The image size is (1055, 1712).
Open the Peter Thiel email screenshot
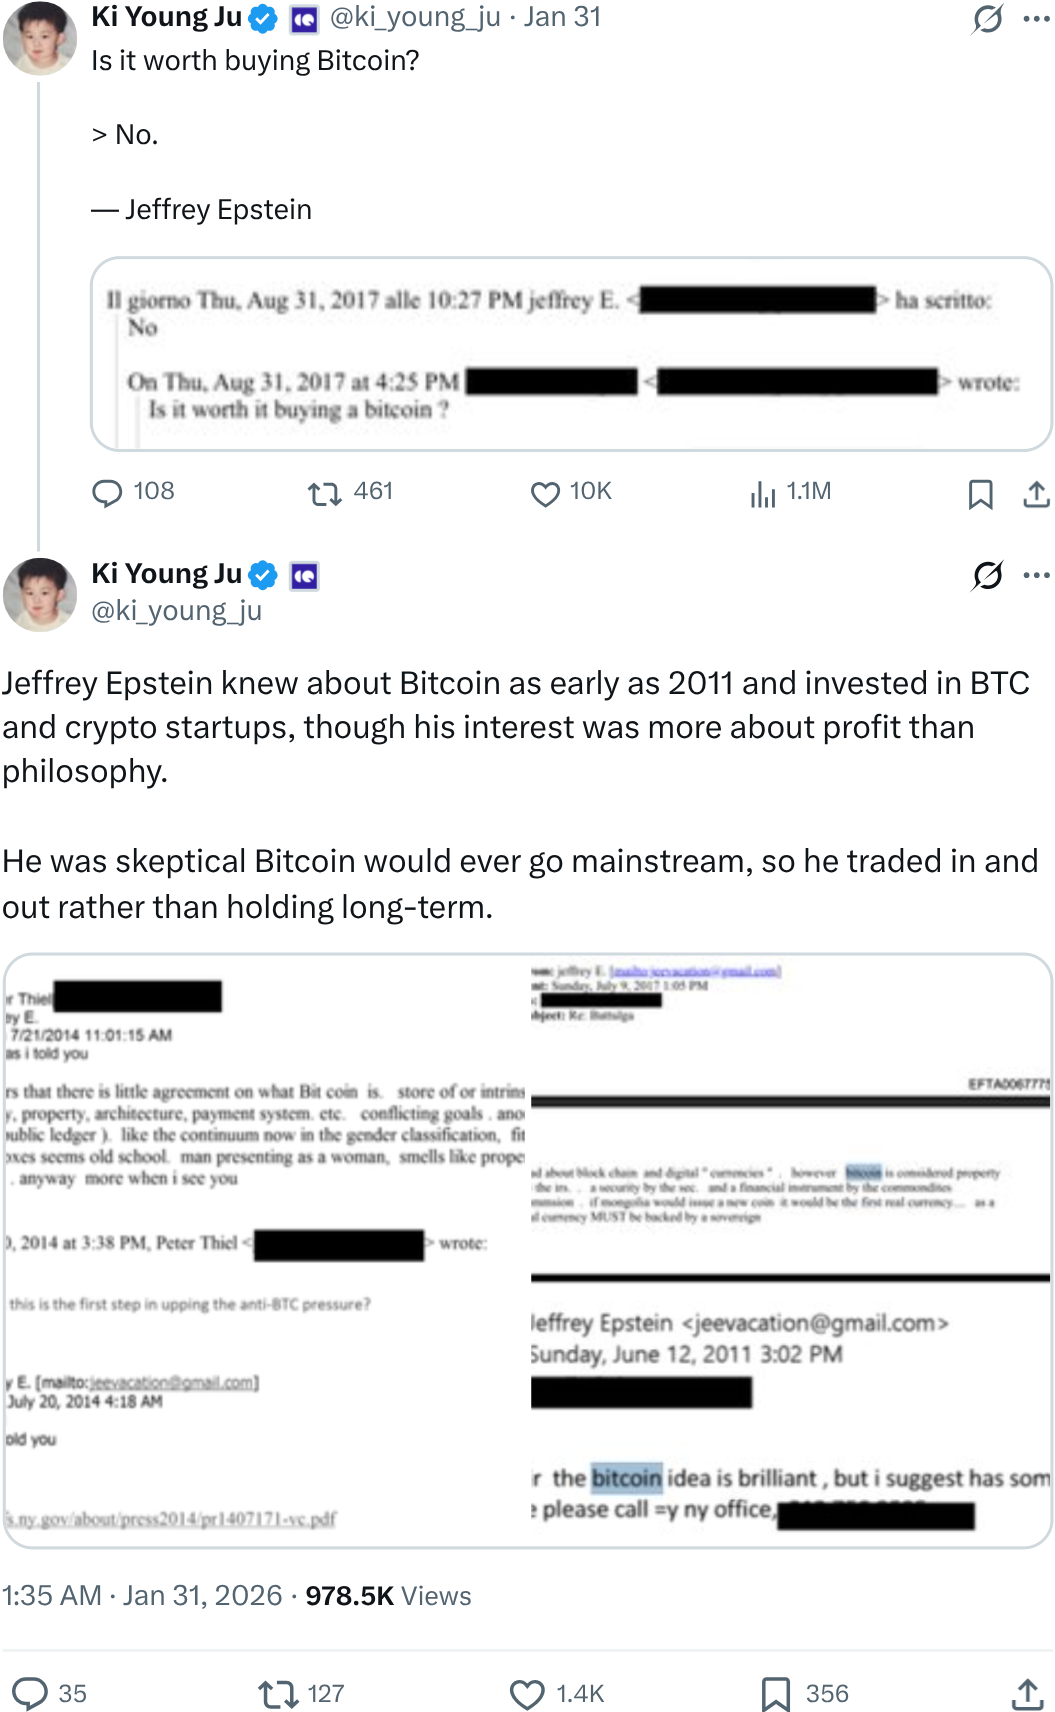[x=266, y=1250]
